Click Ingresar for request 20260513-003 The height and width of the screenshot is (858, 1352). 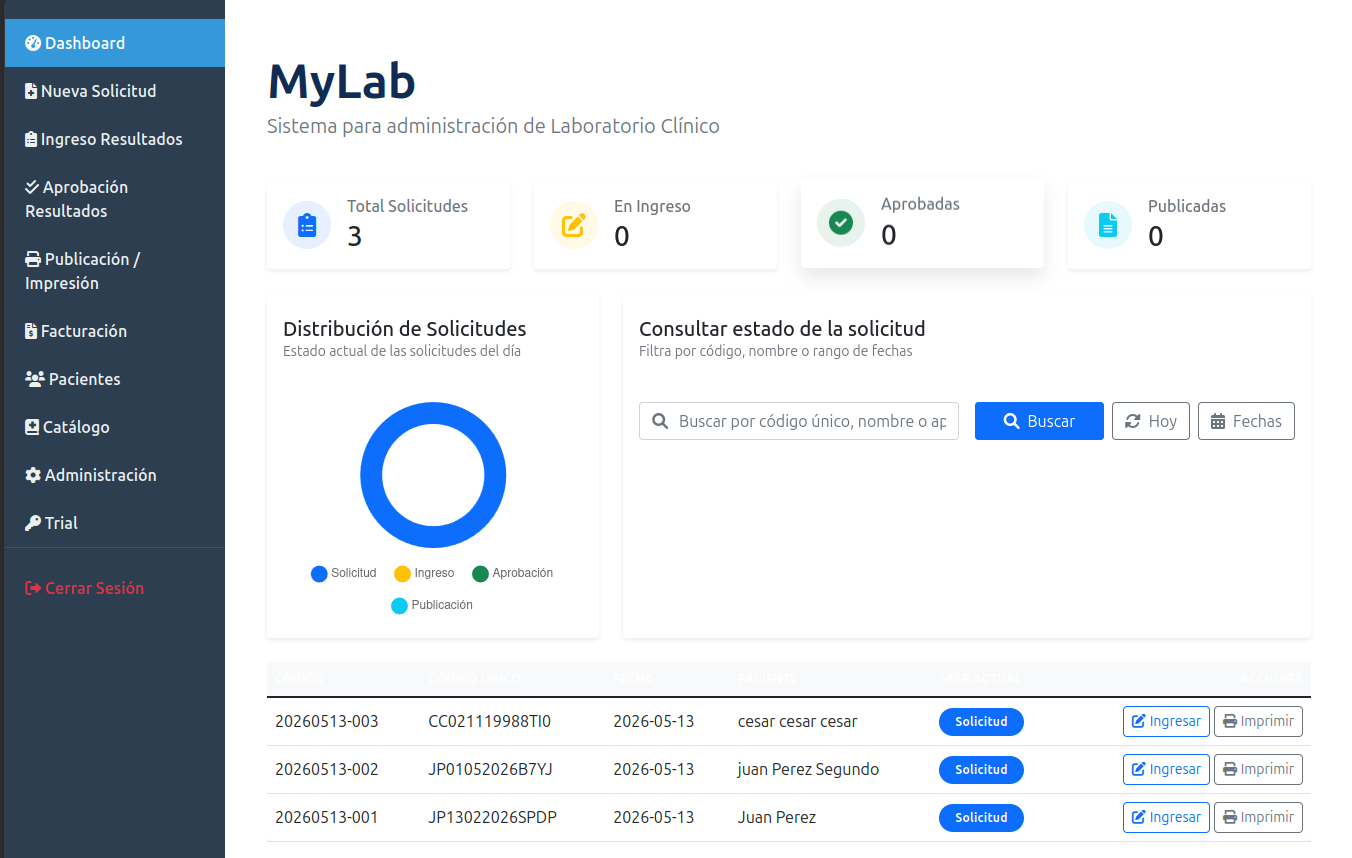tap(1166, 721)
